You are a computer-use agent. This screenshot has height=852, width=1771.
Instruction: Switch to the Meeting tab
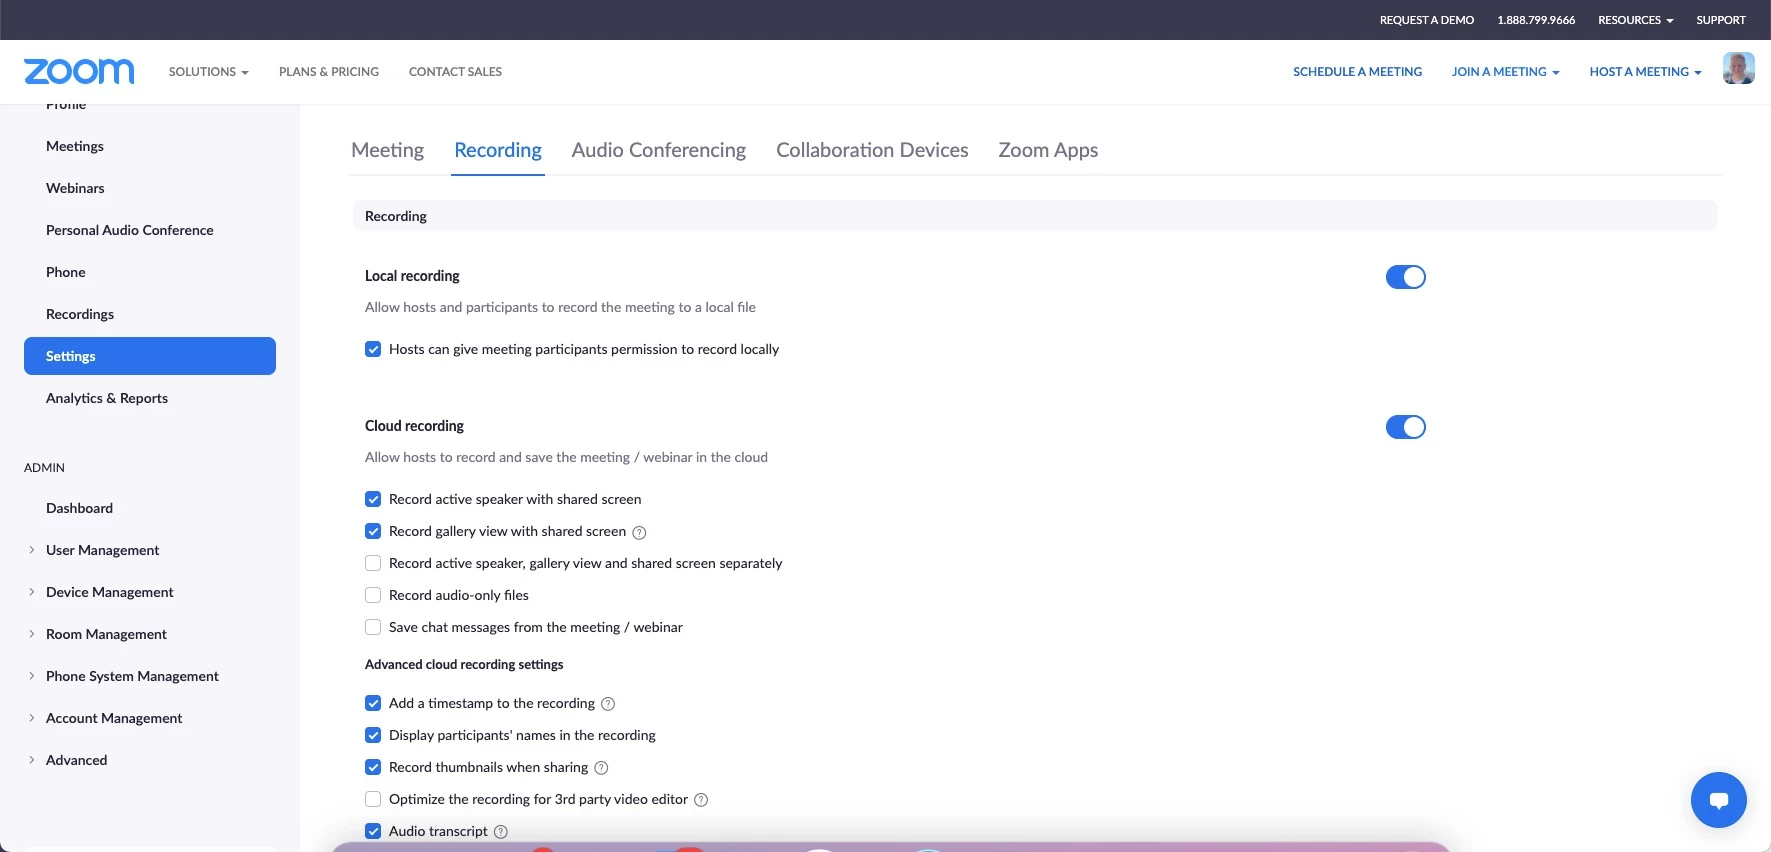click(x=388, y=150)
